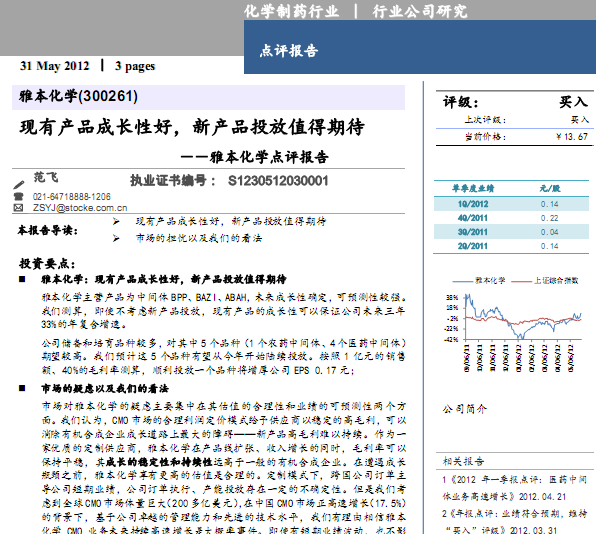This screenshot has height=534, width=596.
Task: Click the 当前价格 label
Action: [x=485, y=136]
